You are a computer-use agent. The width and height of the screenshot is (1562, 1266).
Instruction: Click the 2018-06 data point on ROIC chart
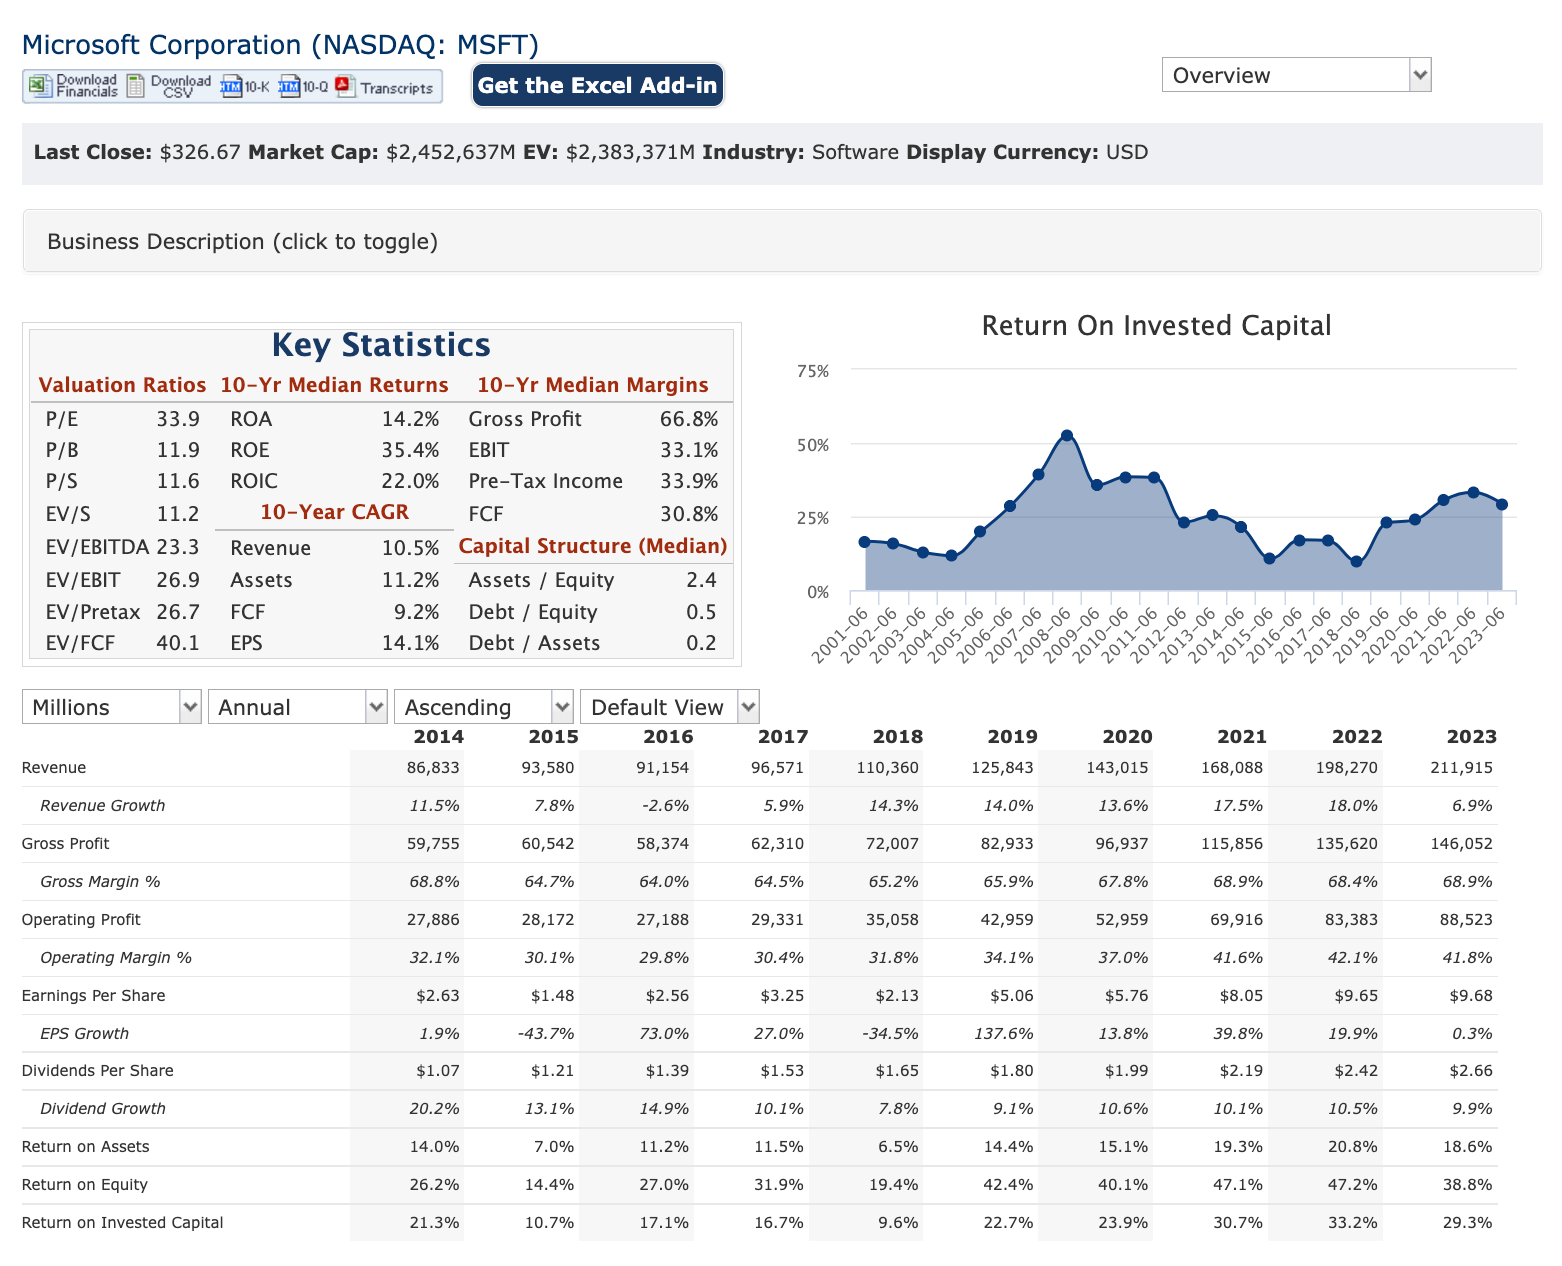[1356, 562]
